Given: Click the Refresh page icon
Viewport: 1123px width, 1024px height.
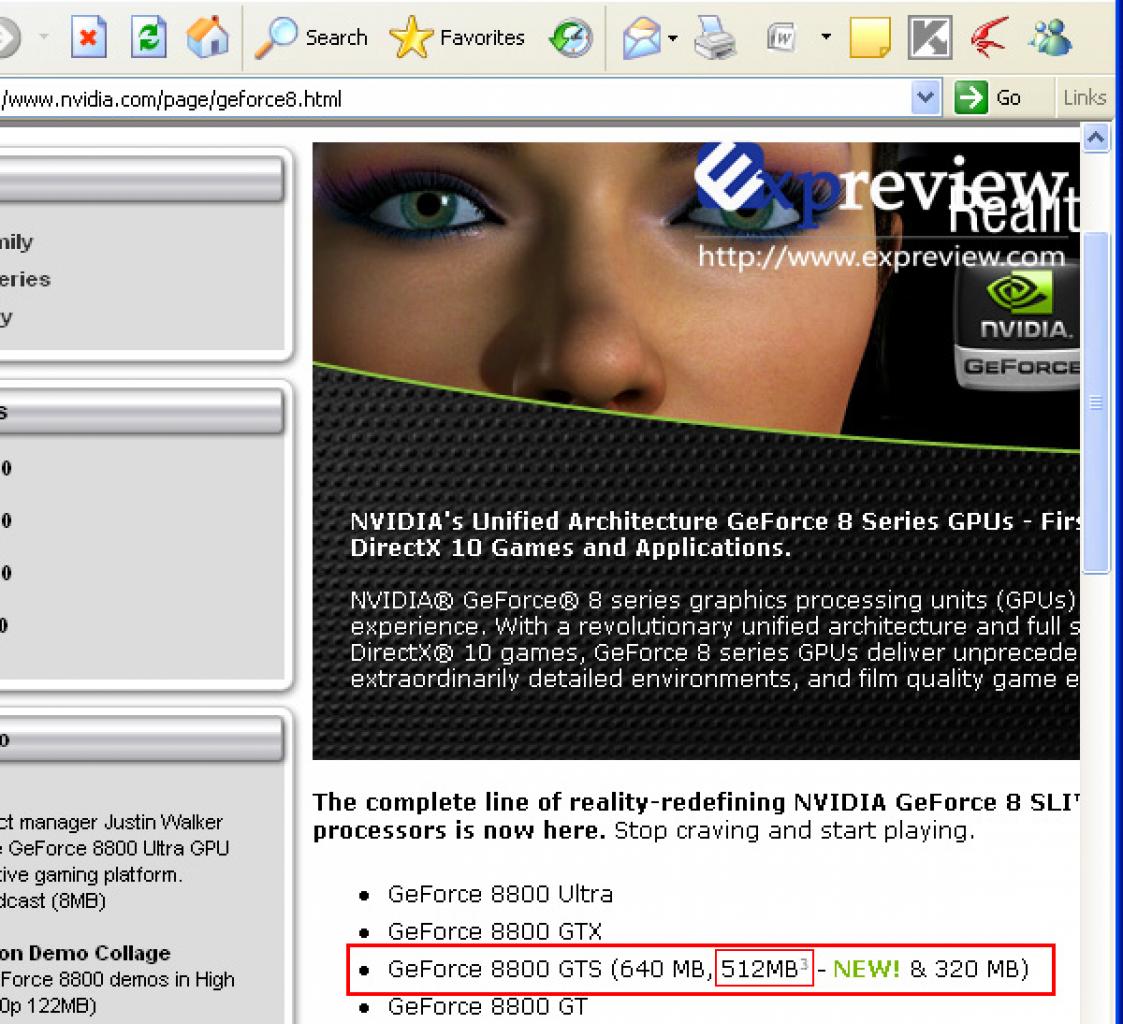Looking at the screenshot, I should (x=148, y=36).
